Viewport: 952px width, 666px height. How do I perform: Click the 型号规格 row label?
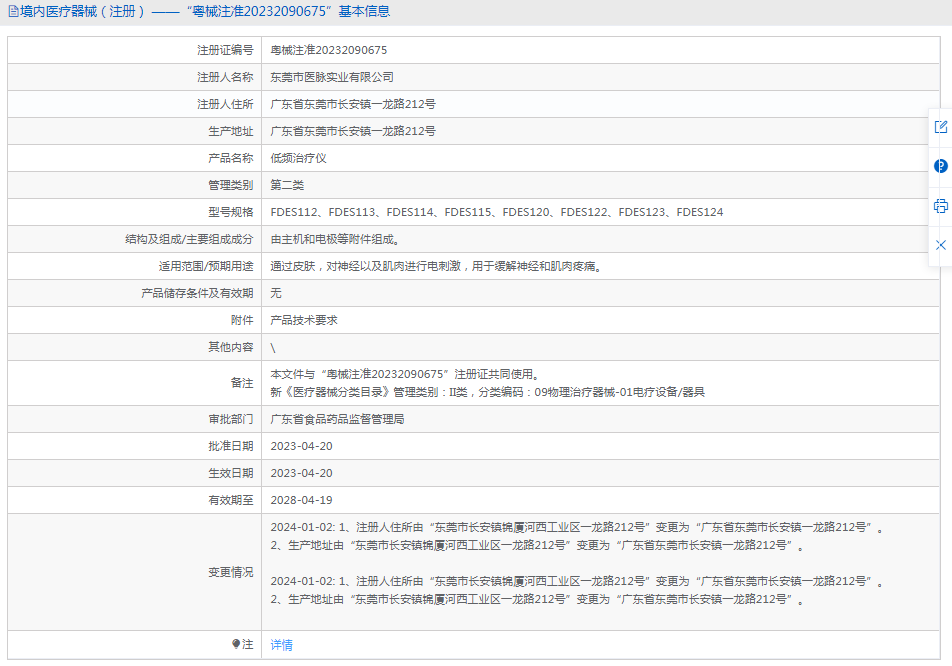[231, 212]
